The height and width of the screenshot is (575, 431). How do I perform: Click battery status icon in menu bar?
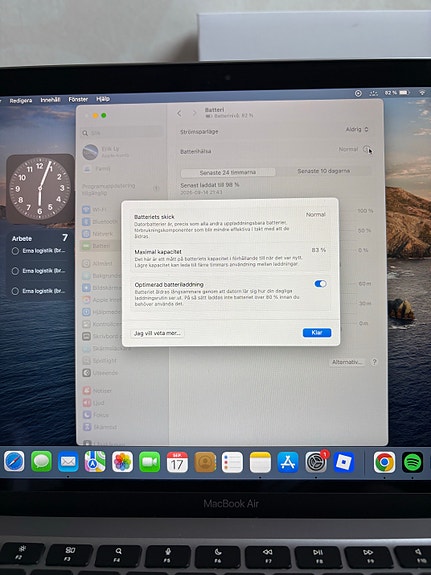404,93
